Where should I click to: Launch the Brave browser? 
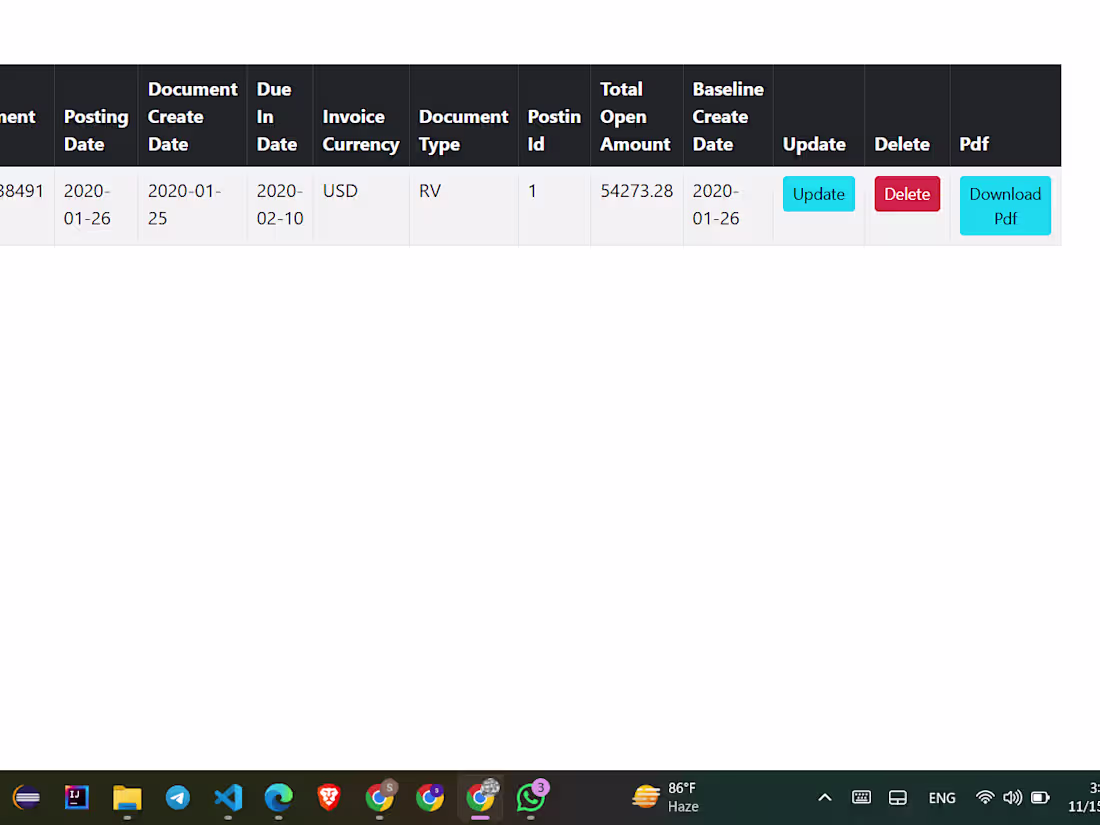pos(329,798)
